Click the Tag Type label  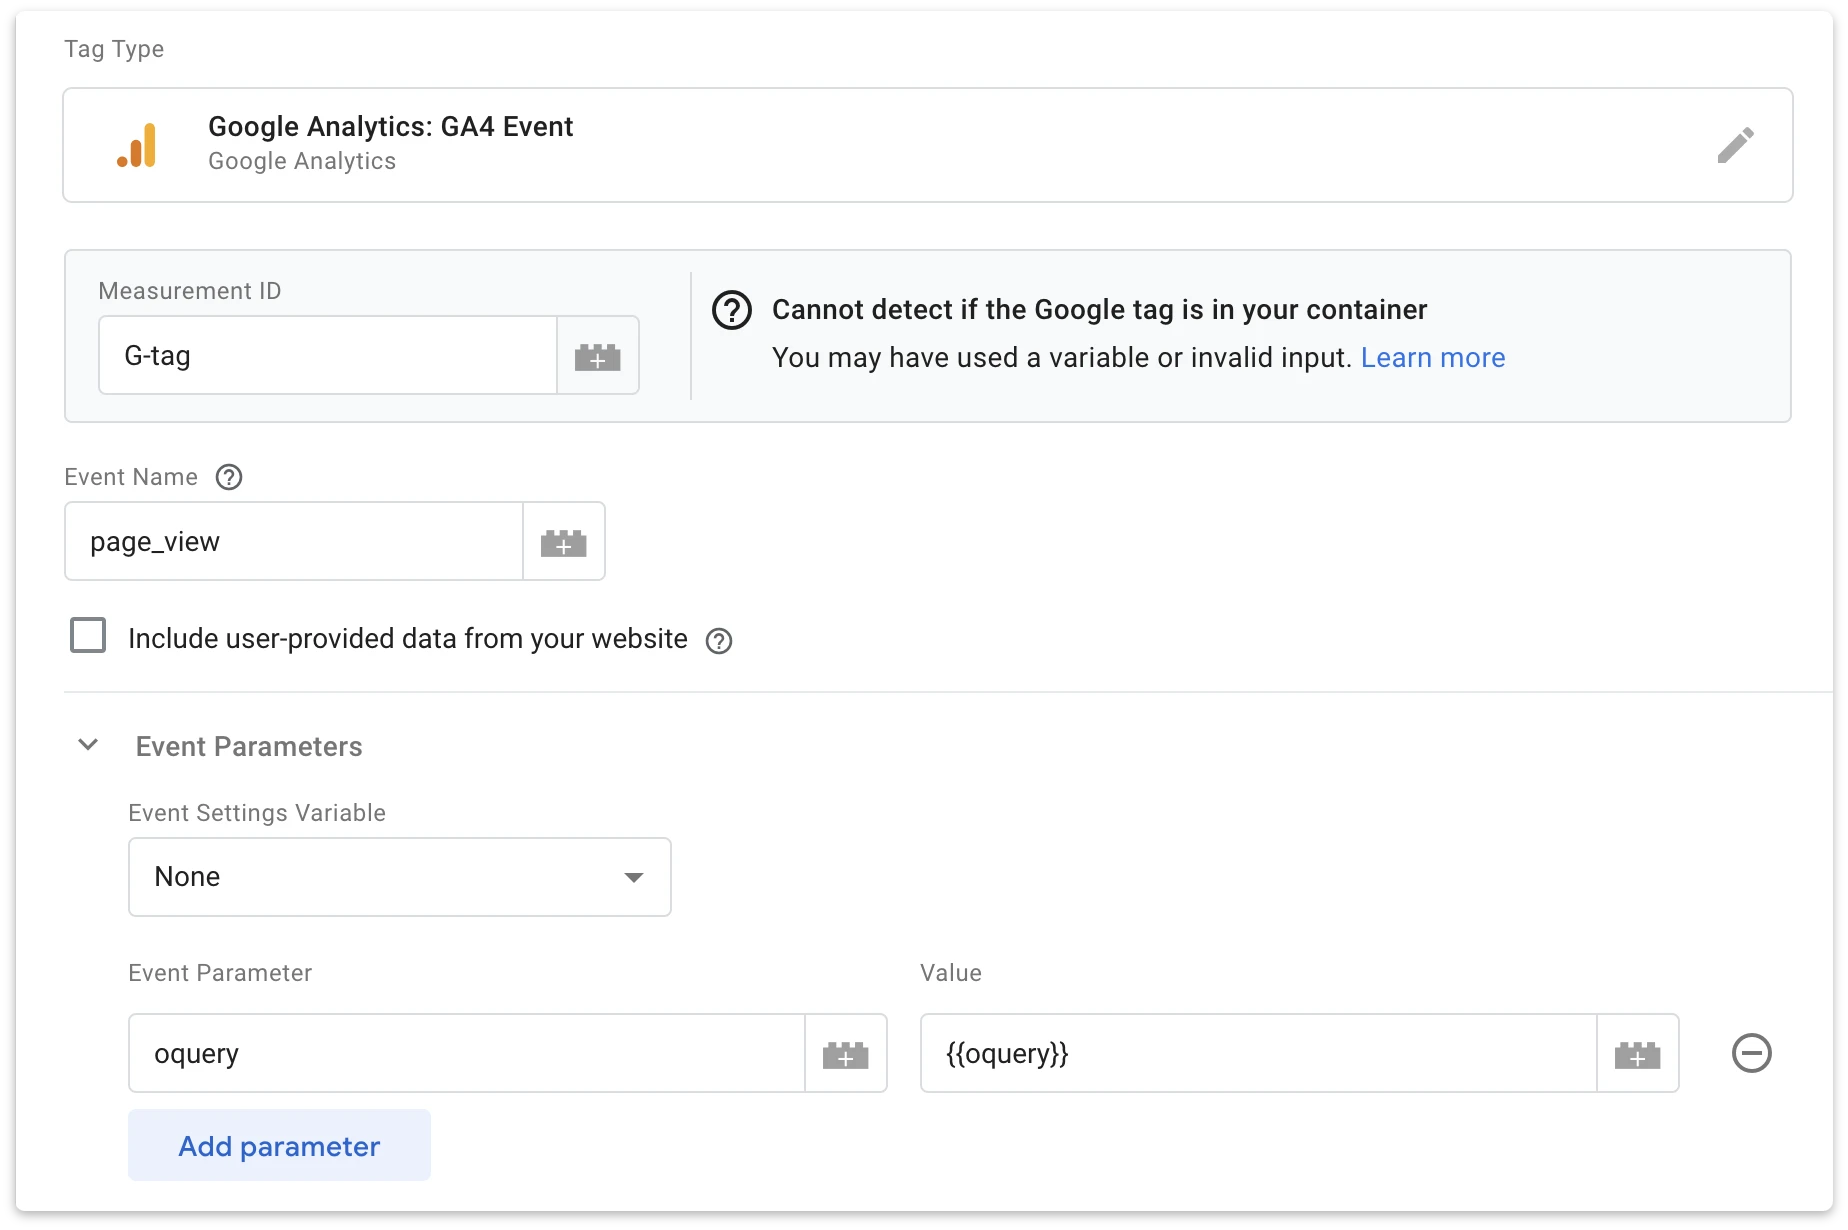point(114,49)
